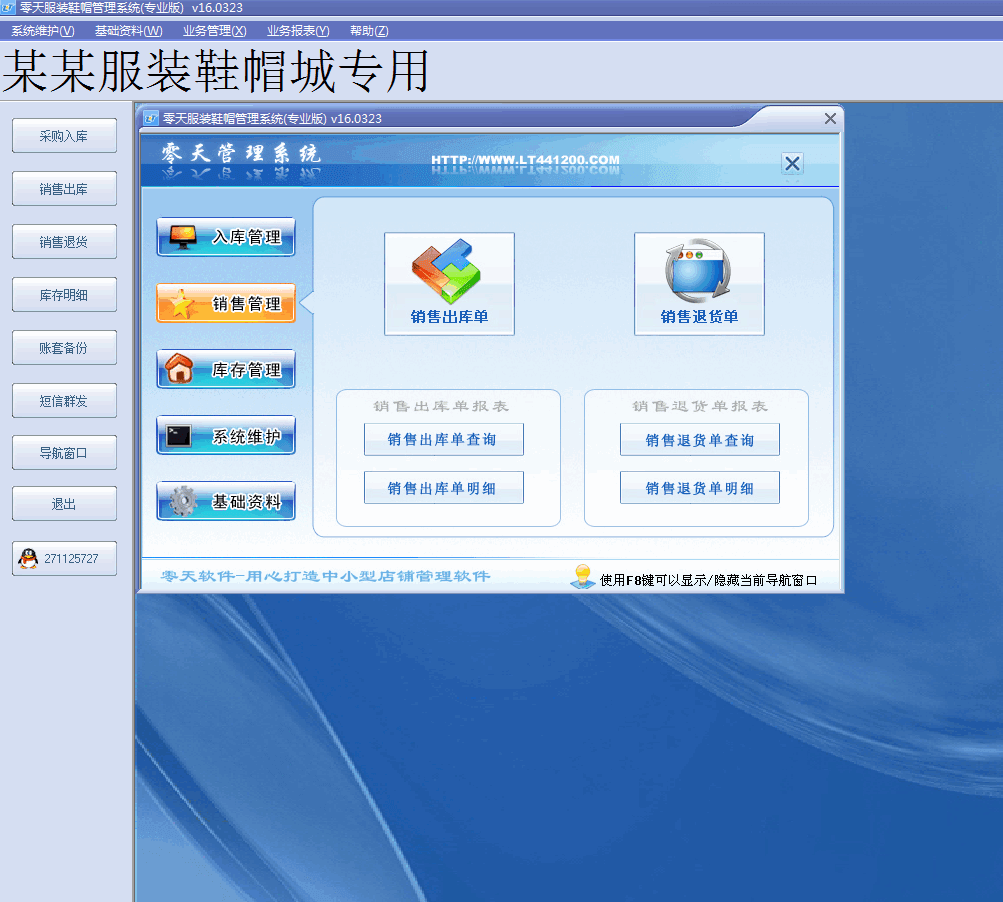This screenshot has height=902, width=1003.
Task: Click 销售退货单明细 button
Action: [699, 488]
